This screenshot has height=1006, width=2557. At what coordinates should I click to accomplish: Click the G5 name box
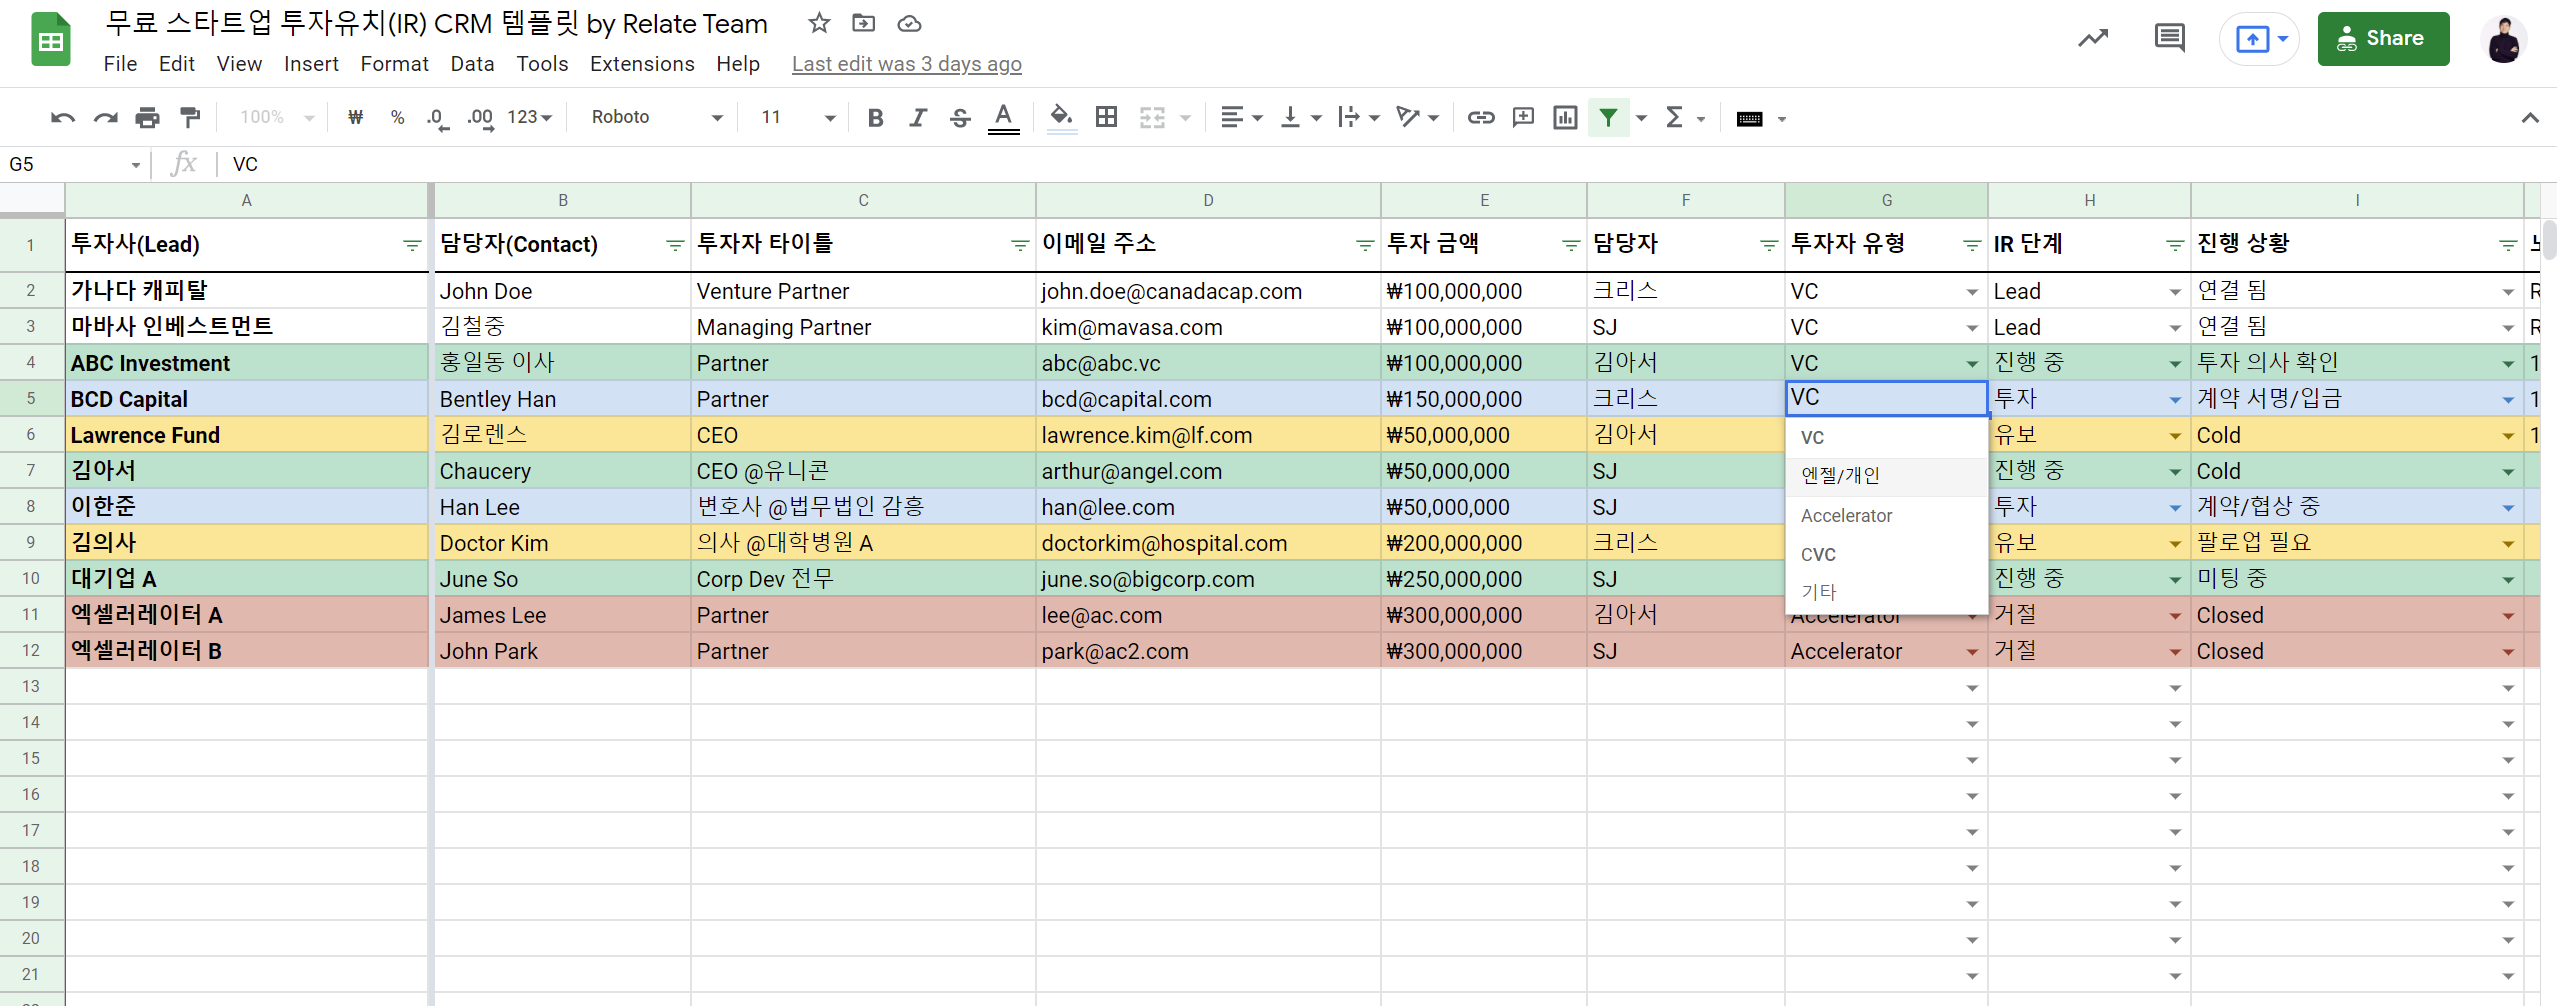(x=74, y=164)
